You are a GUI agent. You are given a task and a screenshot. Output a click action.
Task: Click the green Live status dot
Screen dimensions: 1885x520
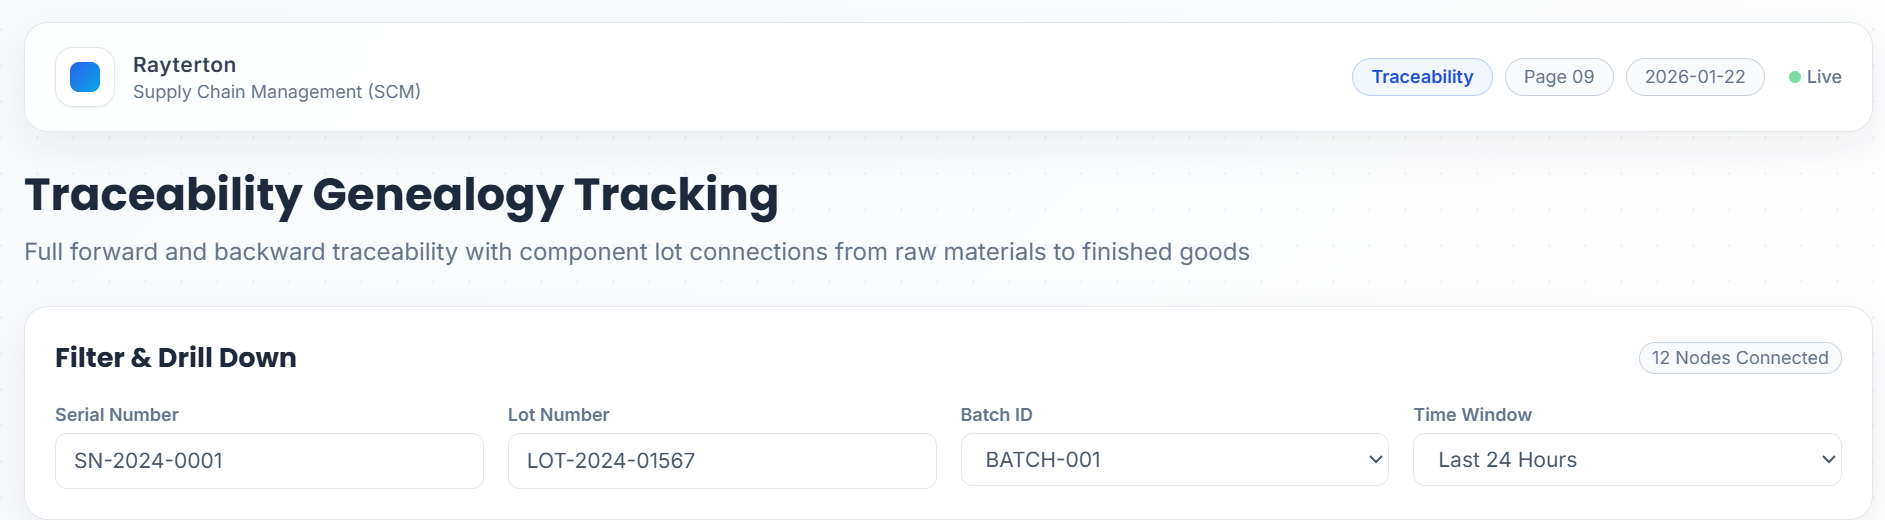coord(1795,77)
